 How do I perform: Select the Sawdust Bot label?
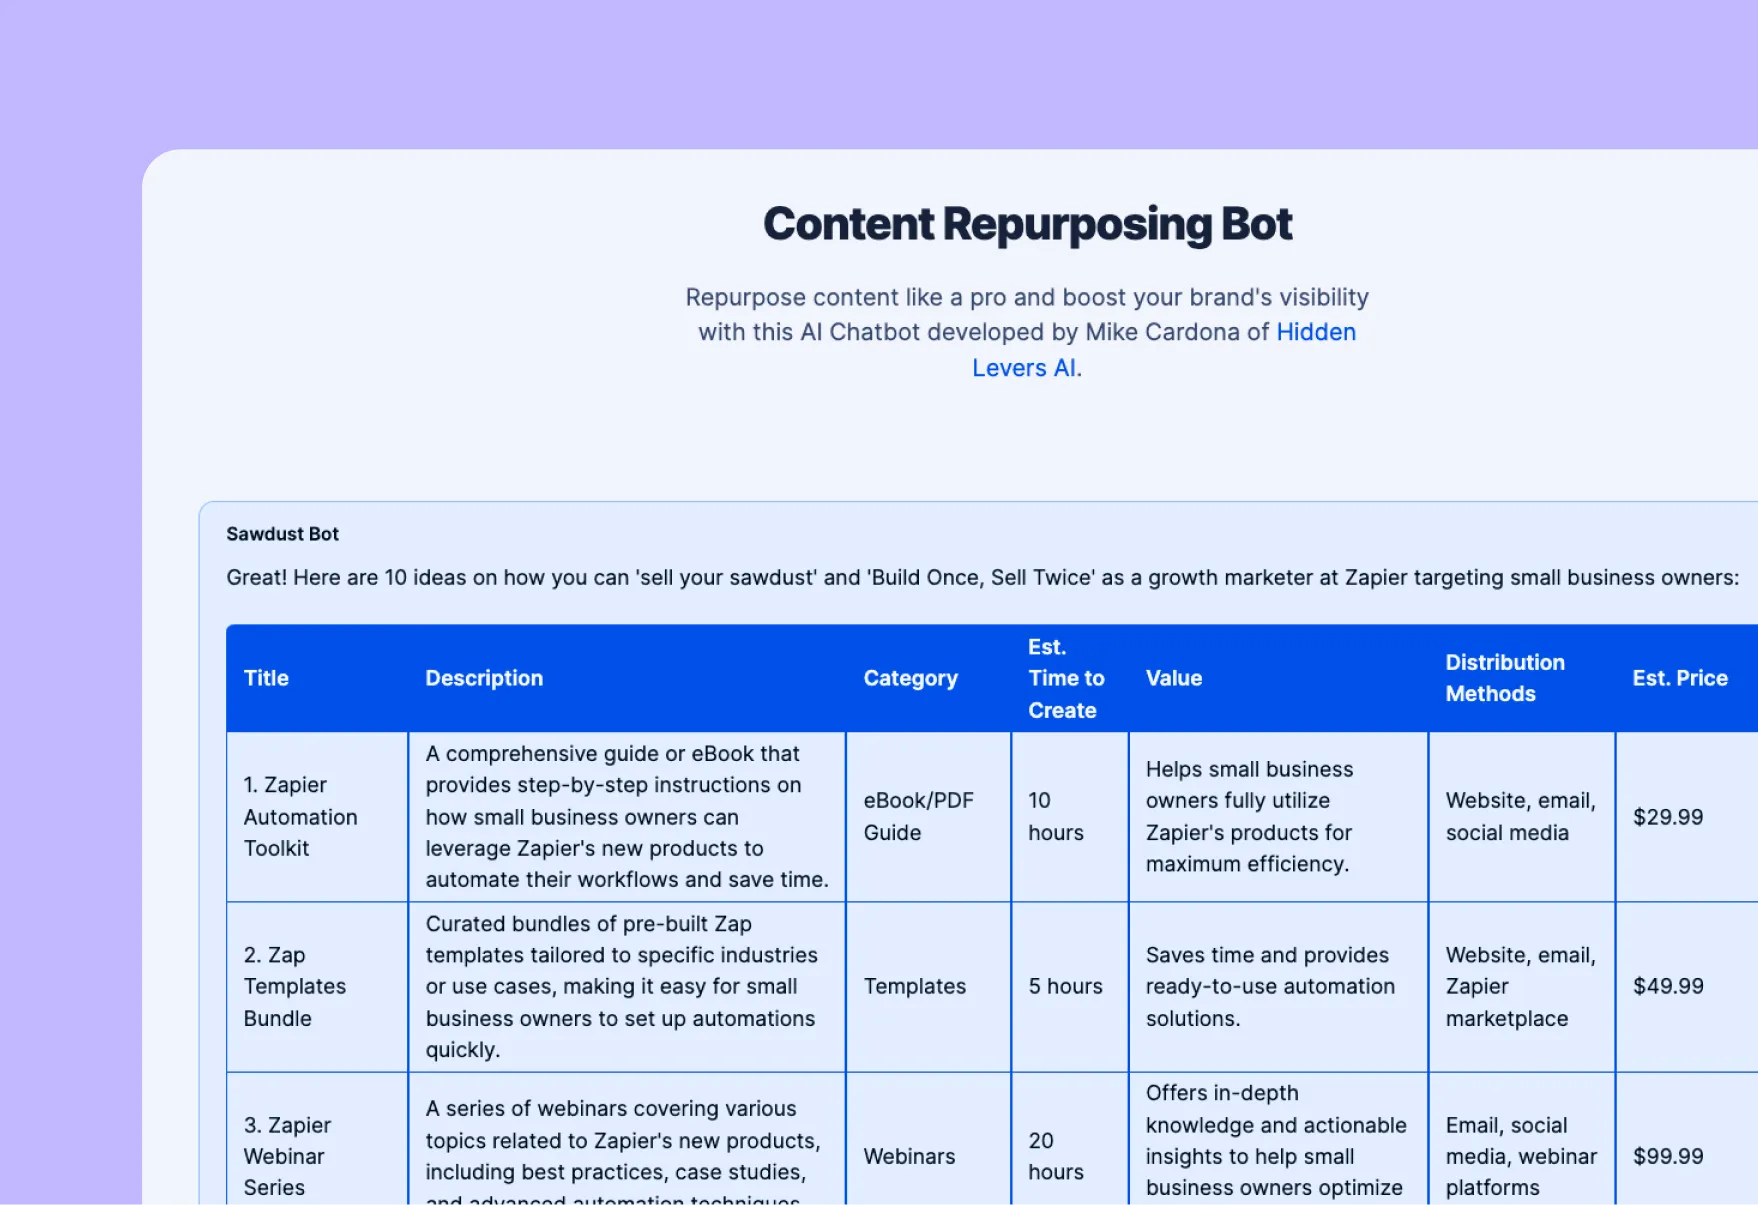pos(283,534)
